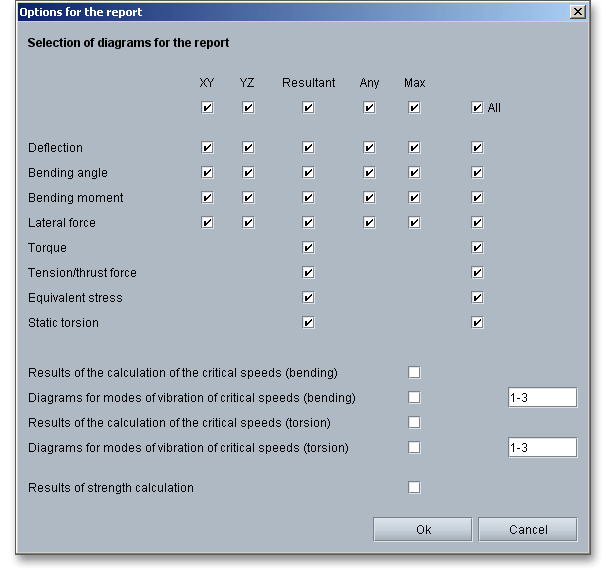Toggle the Resultant column header checkbox

[x=308, y=108]
